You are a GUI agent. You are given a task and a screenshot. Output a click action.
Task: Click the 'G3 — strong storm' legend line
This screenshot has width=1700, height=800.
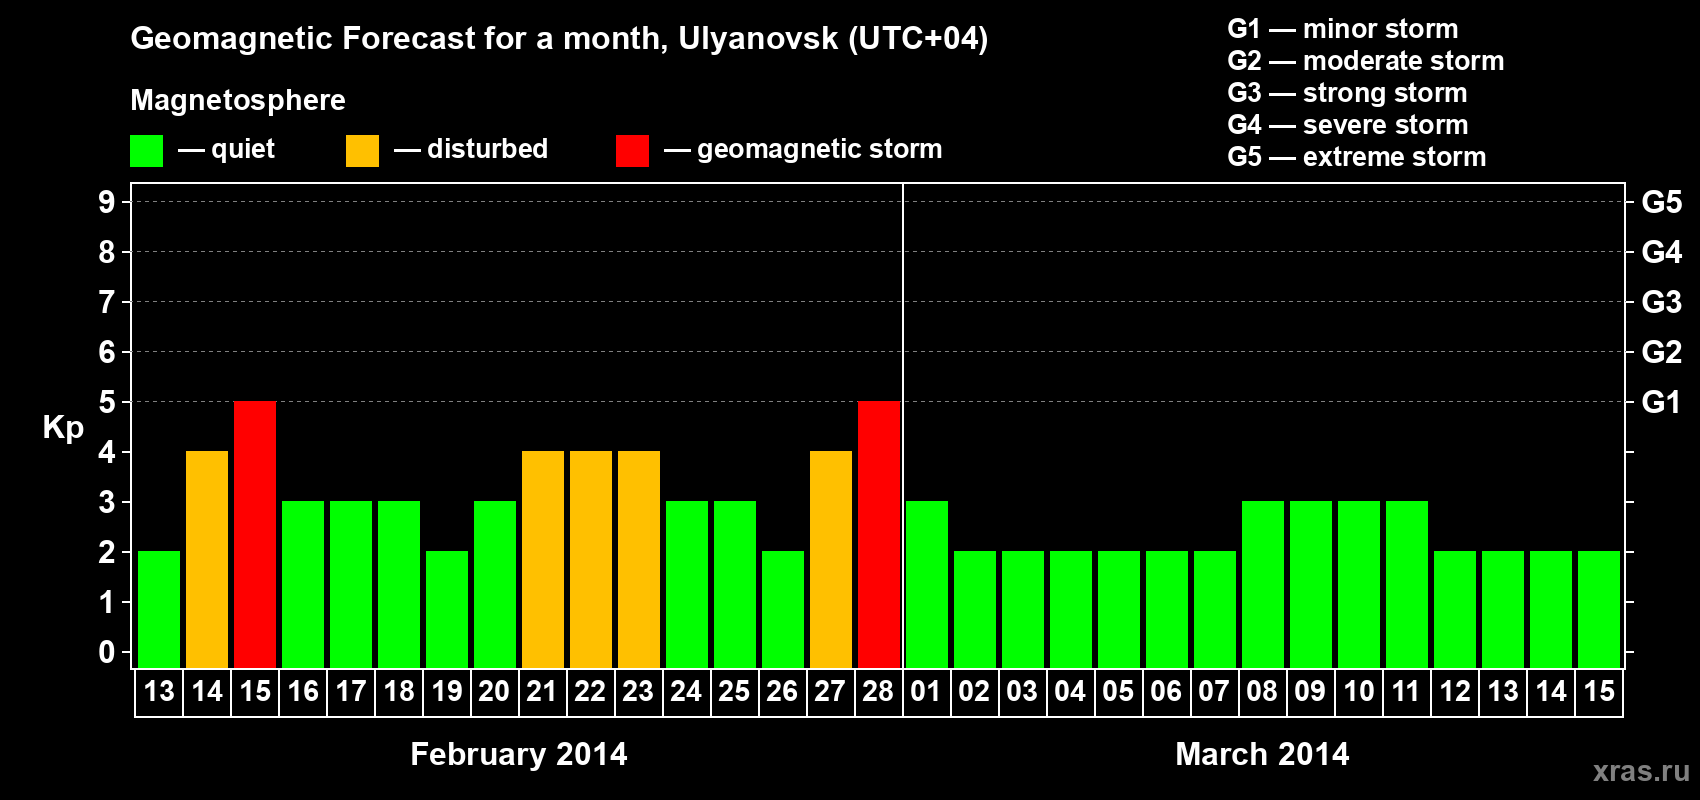tap(1348, 93)
